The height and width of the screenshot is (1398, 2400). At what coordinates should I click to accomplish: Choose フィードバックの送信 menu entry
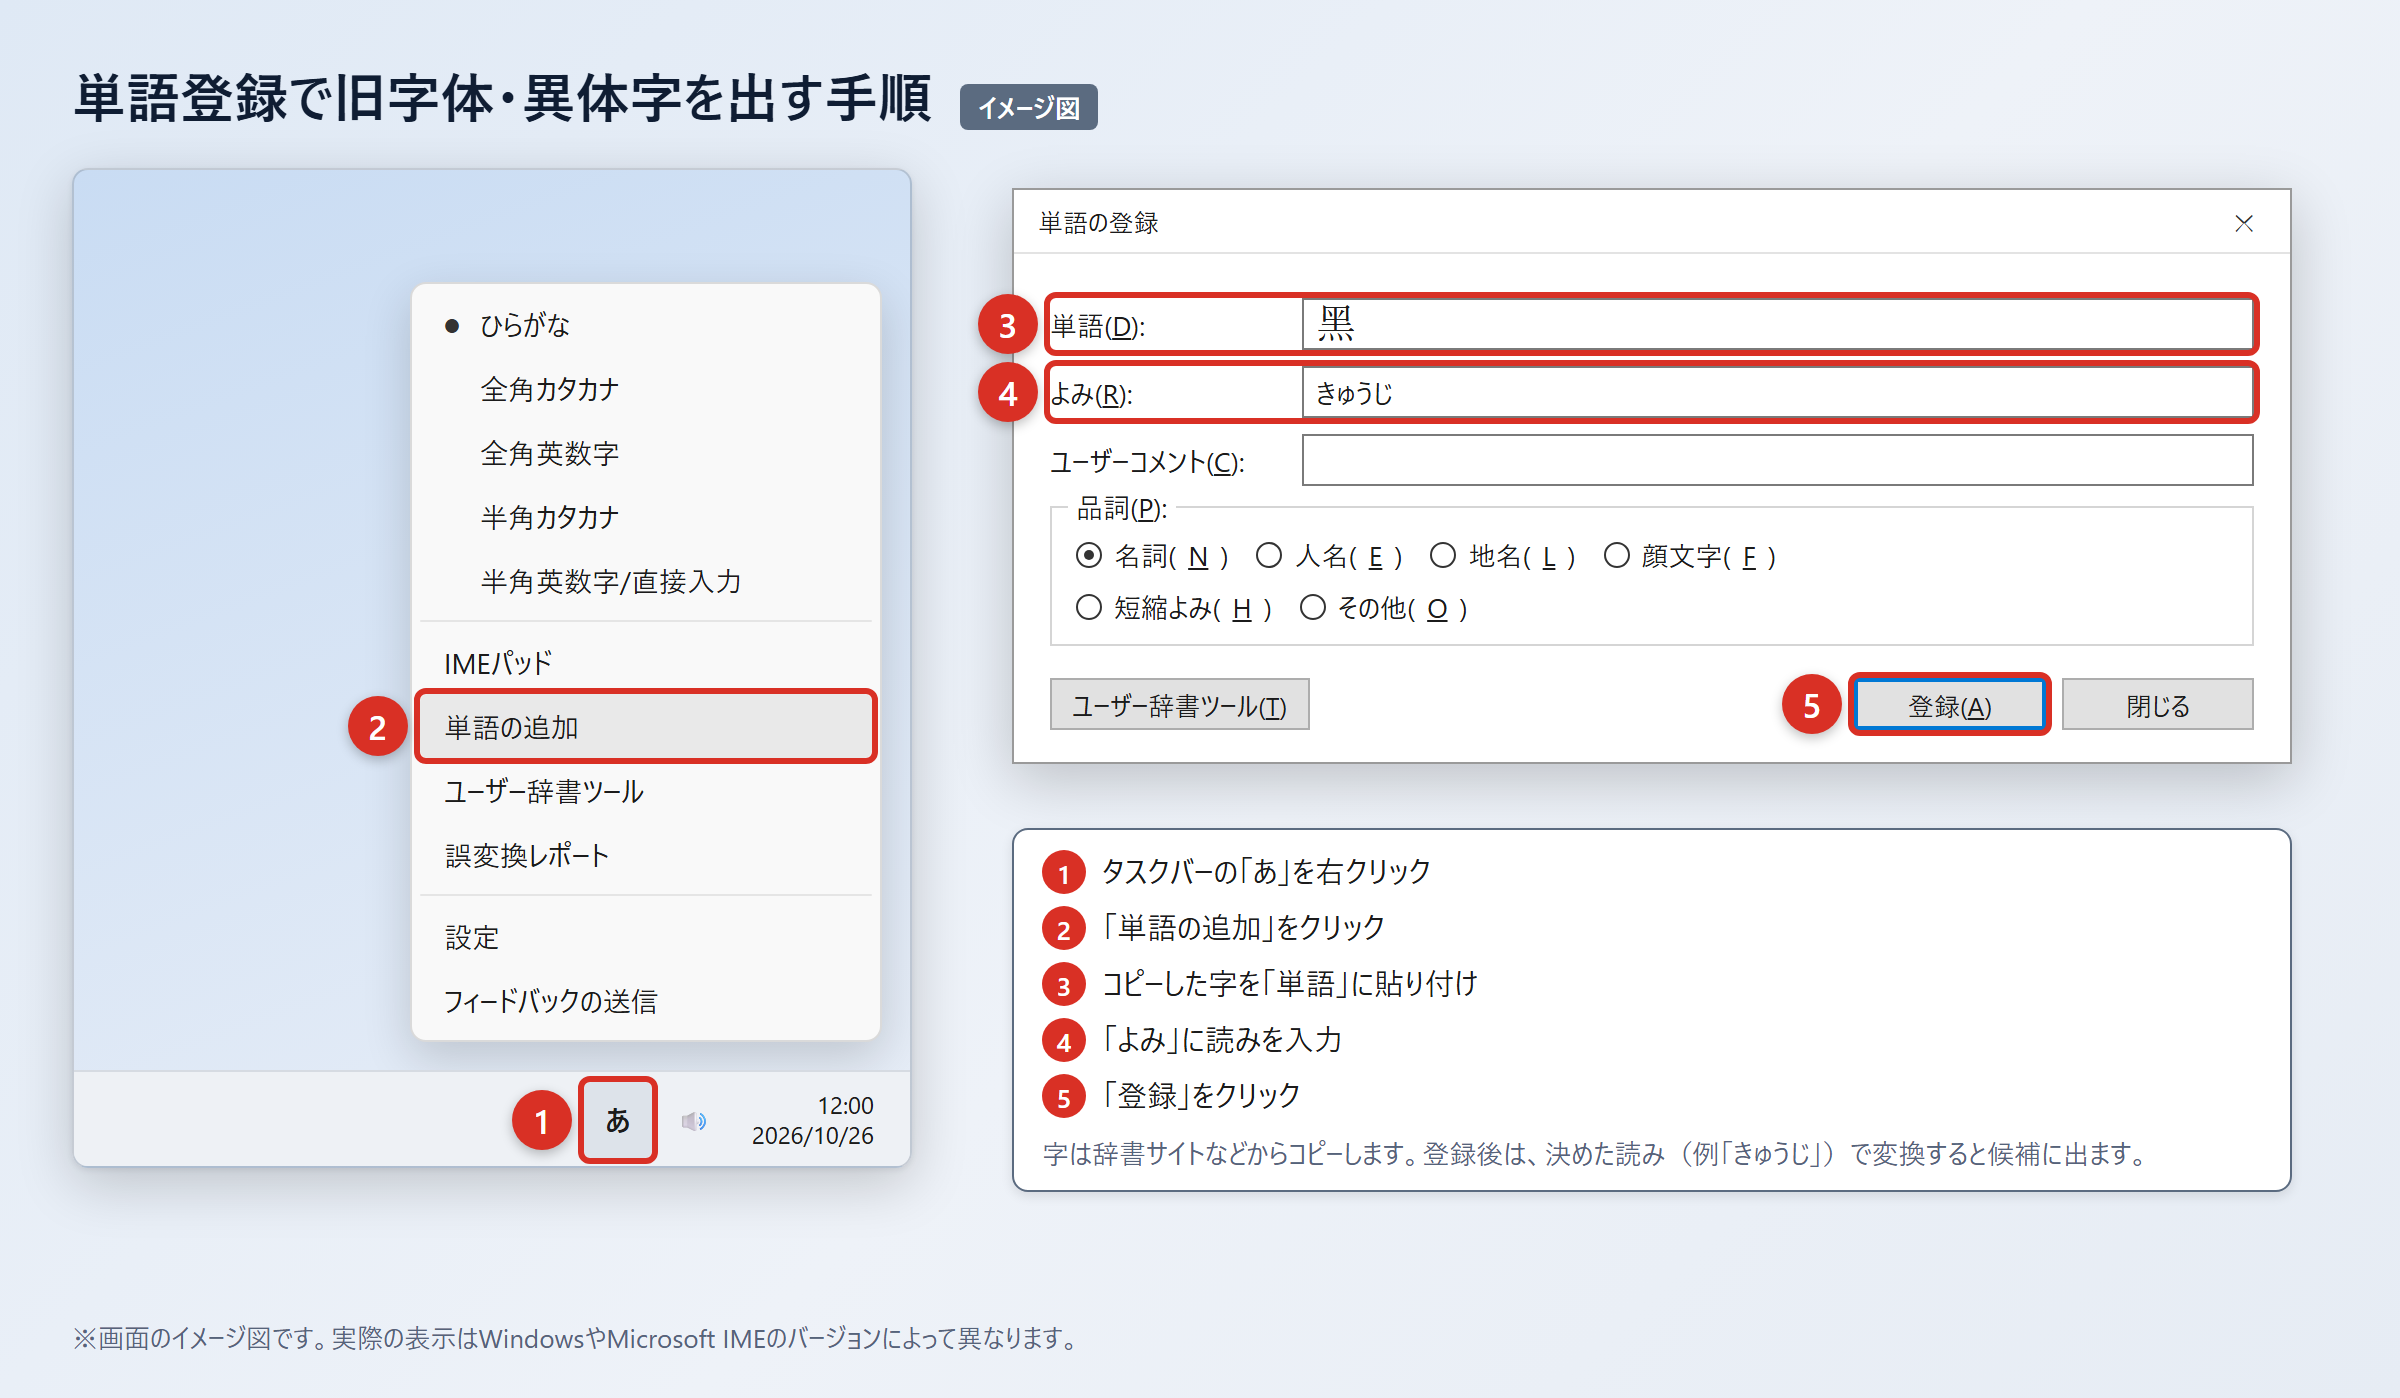pyautogui.click(x=646, y=1001)
